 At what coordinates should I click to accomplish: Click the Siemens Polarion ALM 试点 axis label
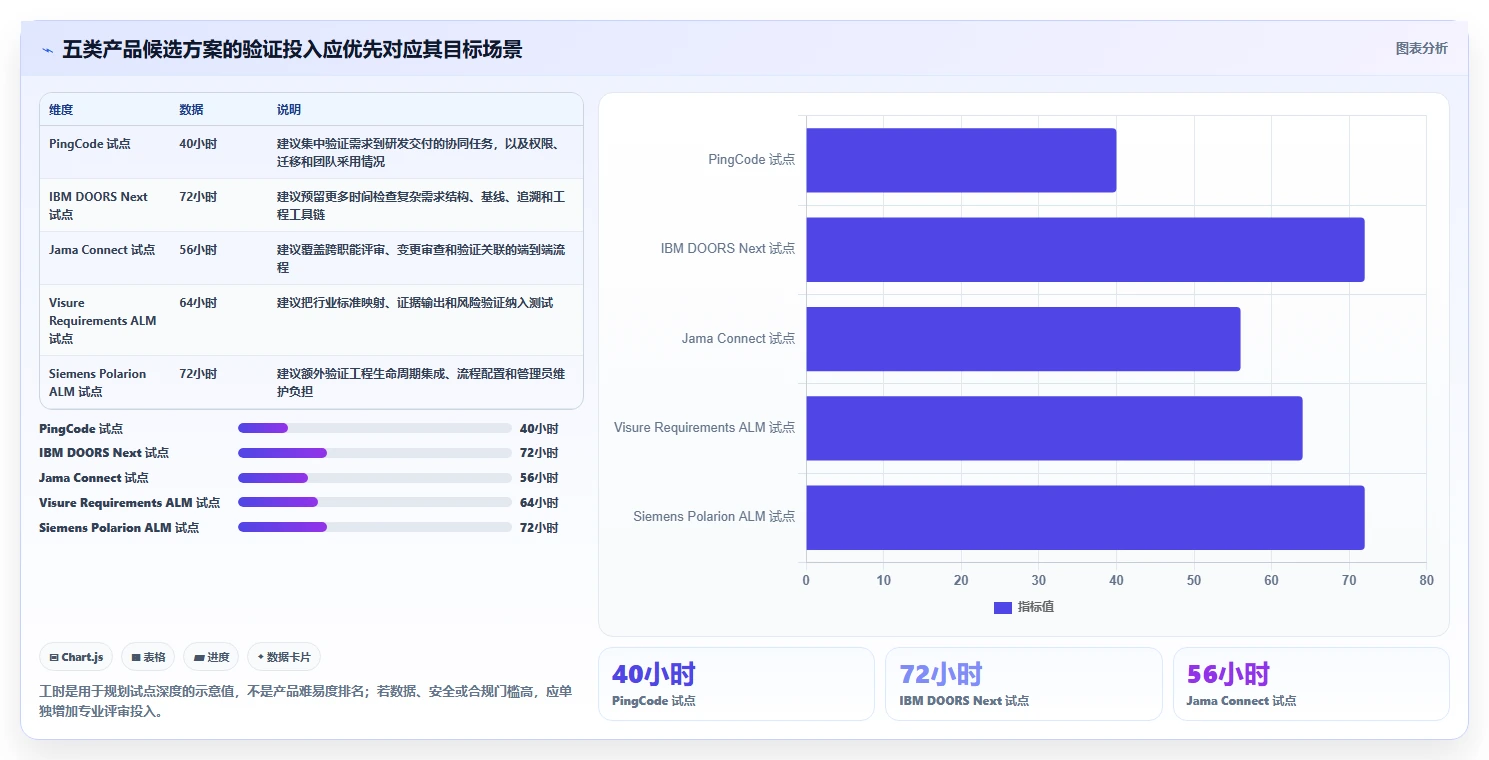pyautogui.click(x=714, y=517)
